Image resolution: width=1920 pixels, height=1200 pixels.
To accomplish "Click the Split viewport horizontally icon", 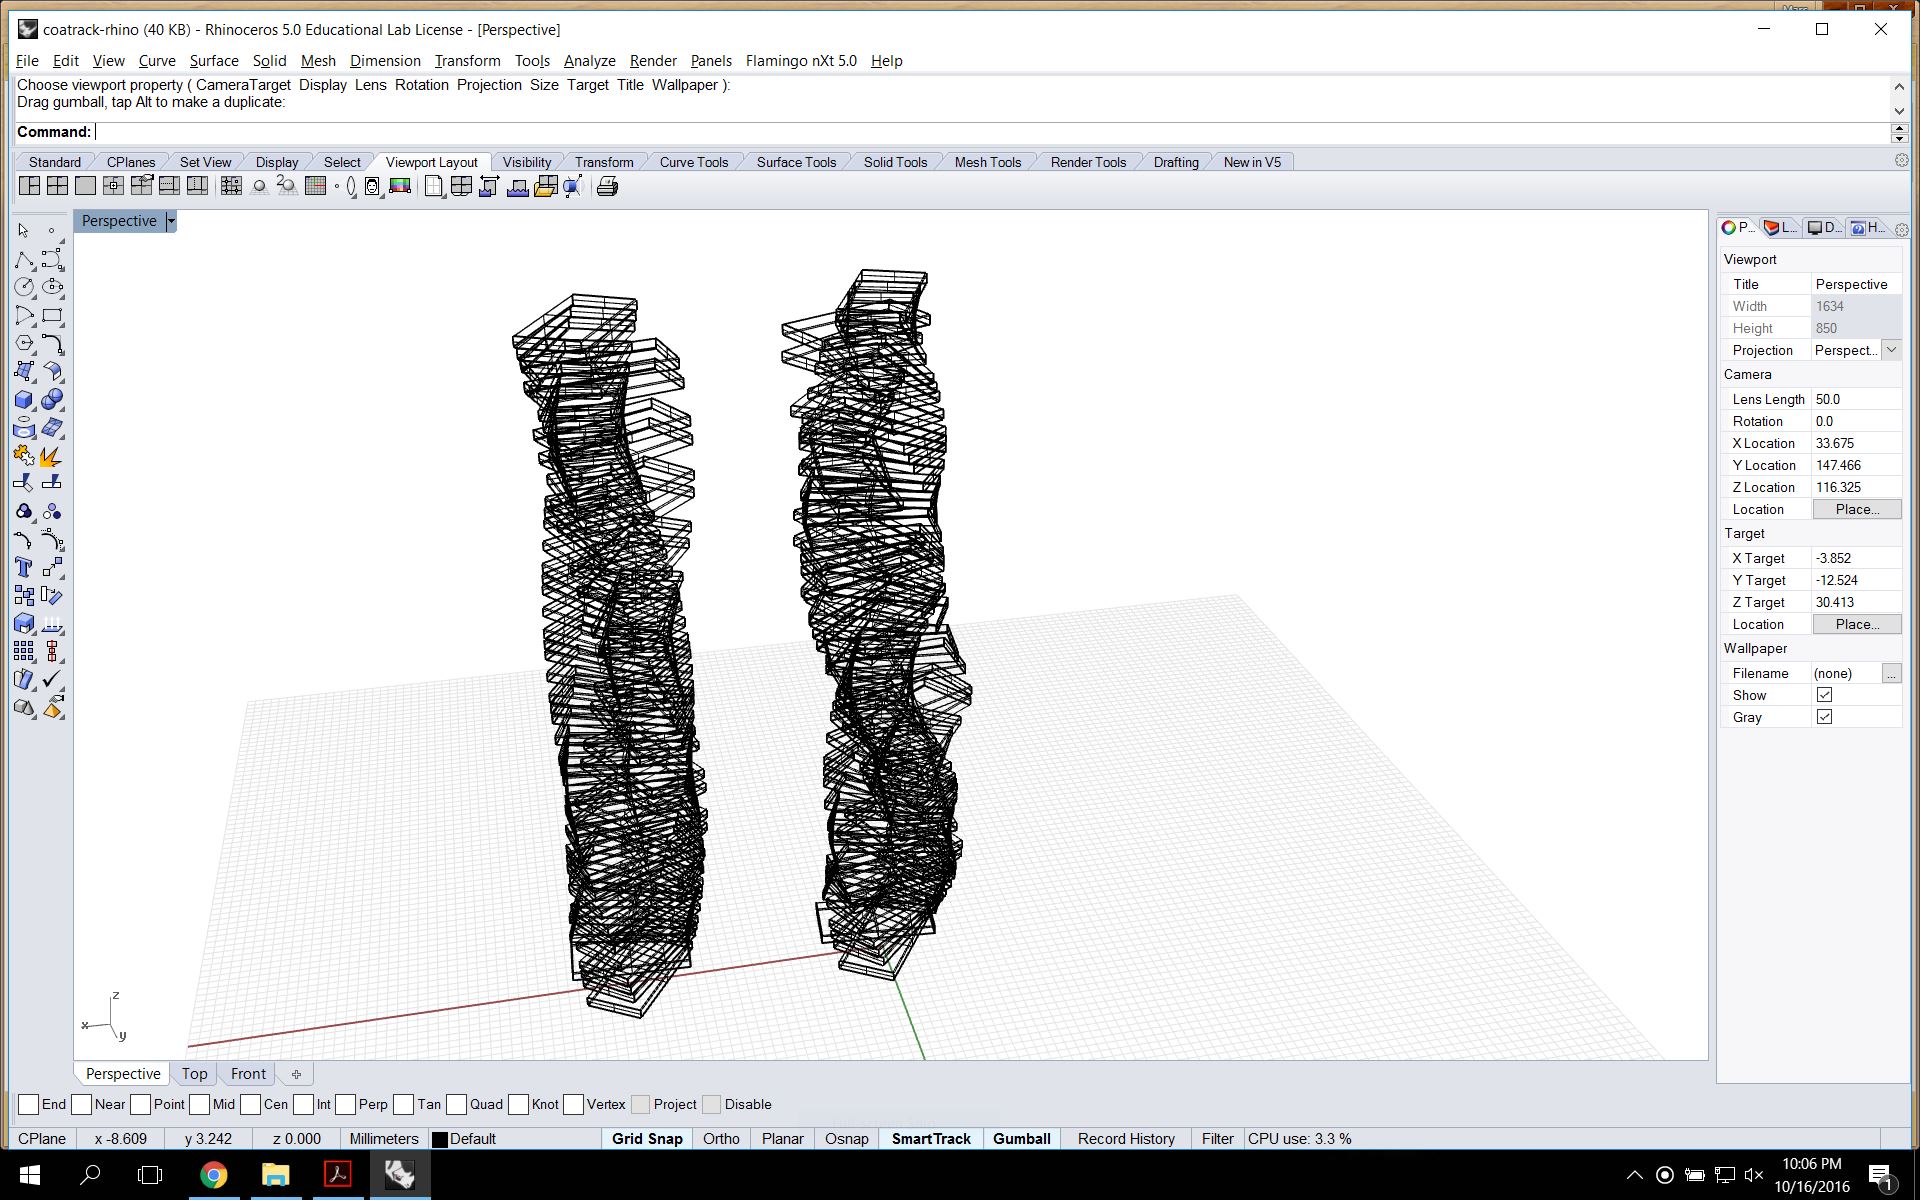I will tap(170, 186).
